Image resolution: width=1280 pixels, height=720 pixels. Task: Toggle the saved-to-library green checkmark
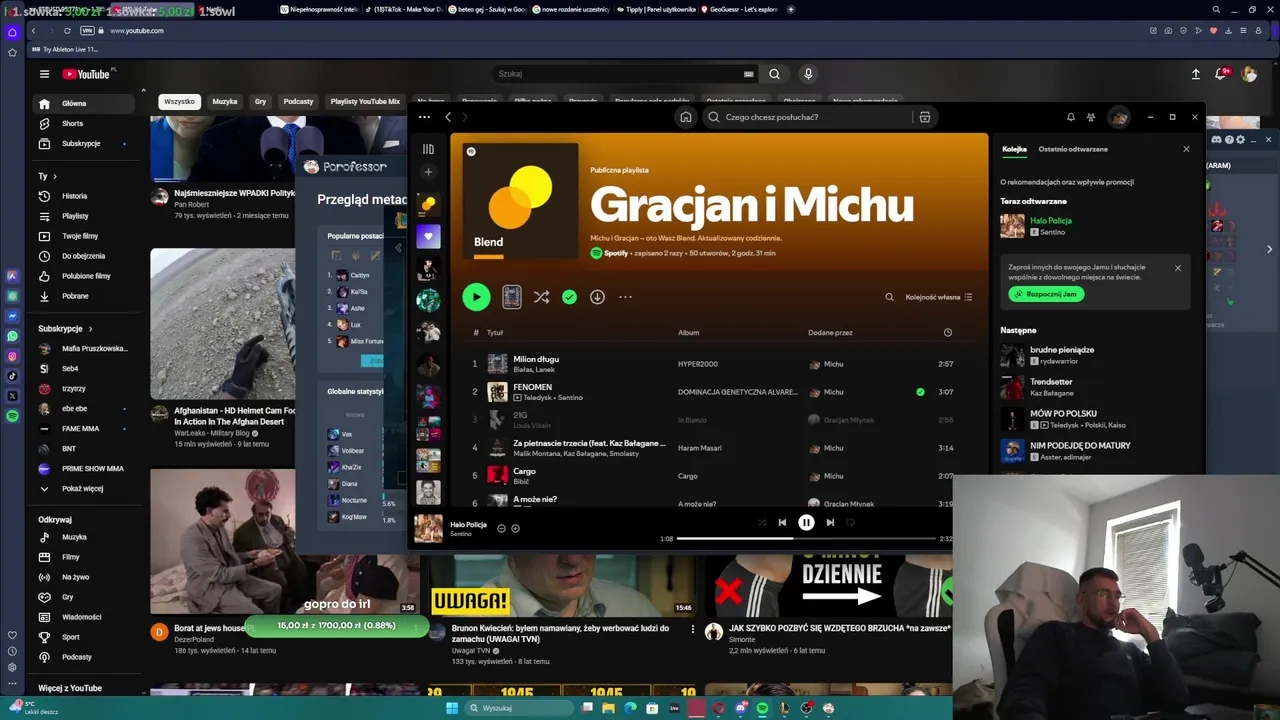(x=569, y=297)
